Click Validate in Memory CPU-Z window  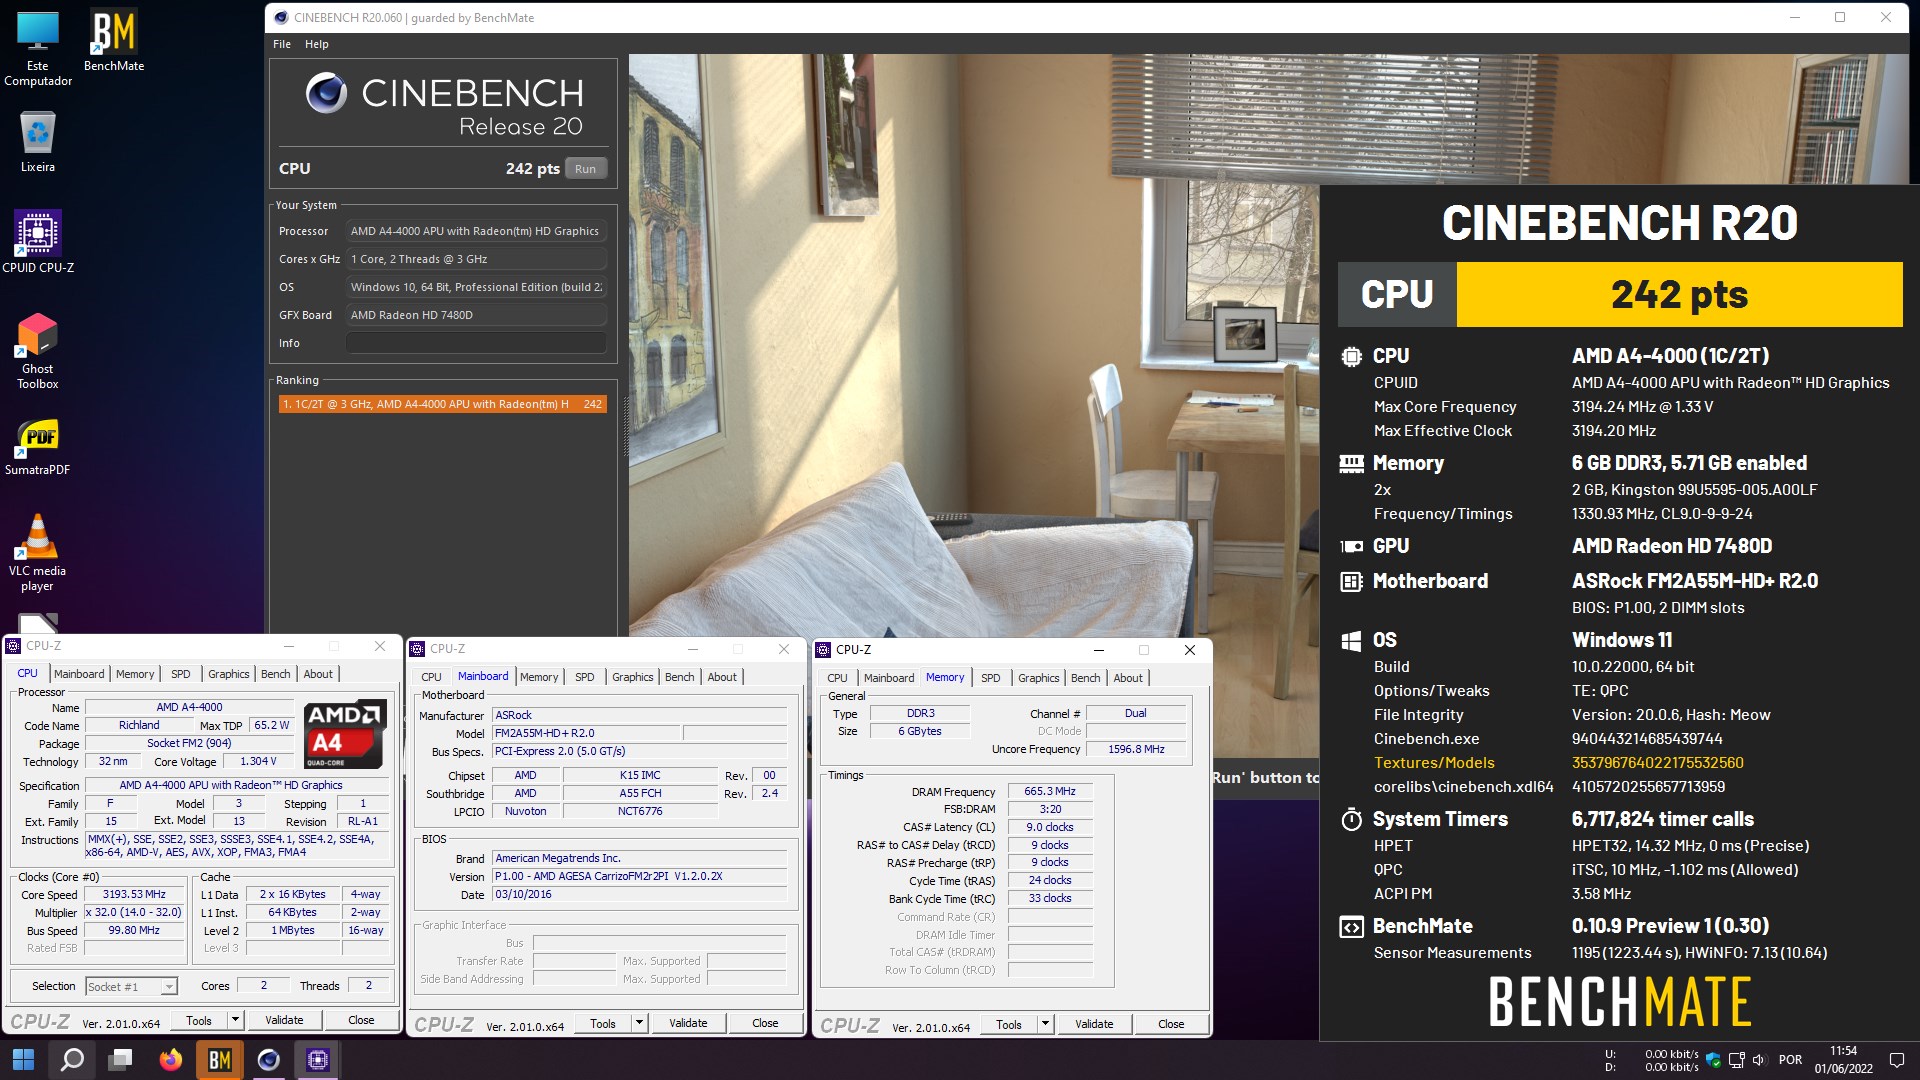[x=1094, y=1024]
